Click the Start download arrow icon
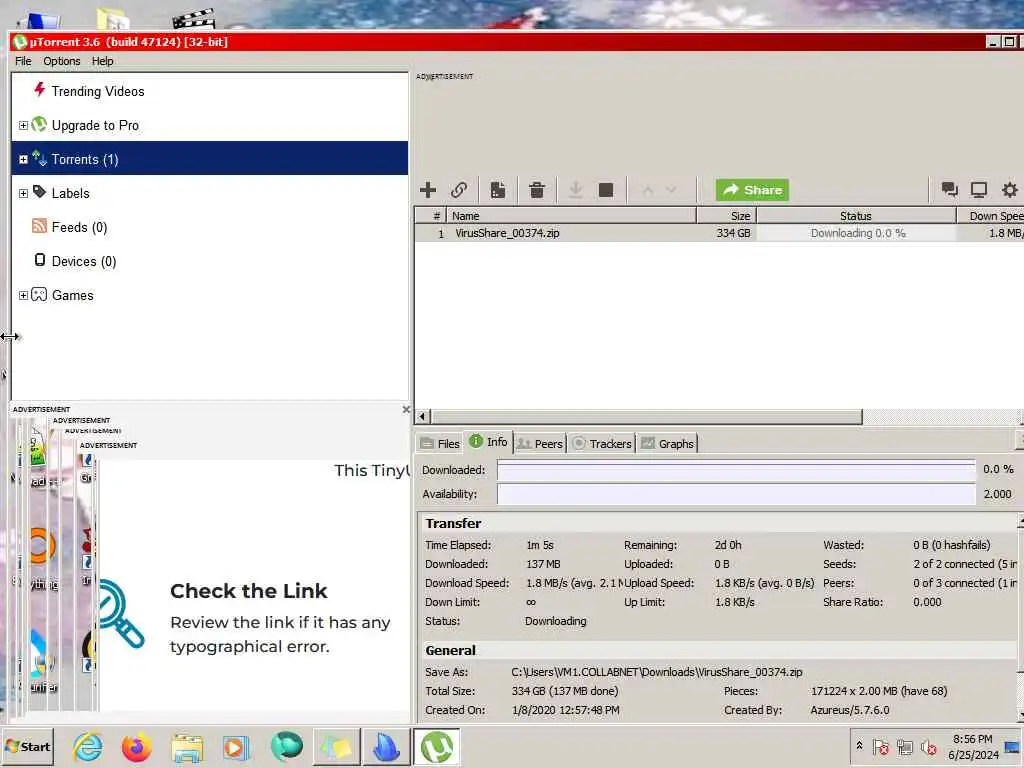Image resolution: width=1024 pixels, height=768 pixels. pyautogui.click(x=575, y=190)
